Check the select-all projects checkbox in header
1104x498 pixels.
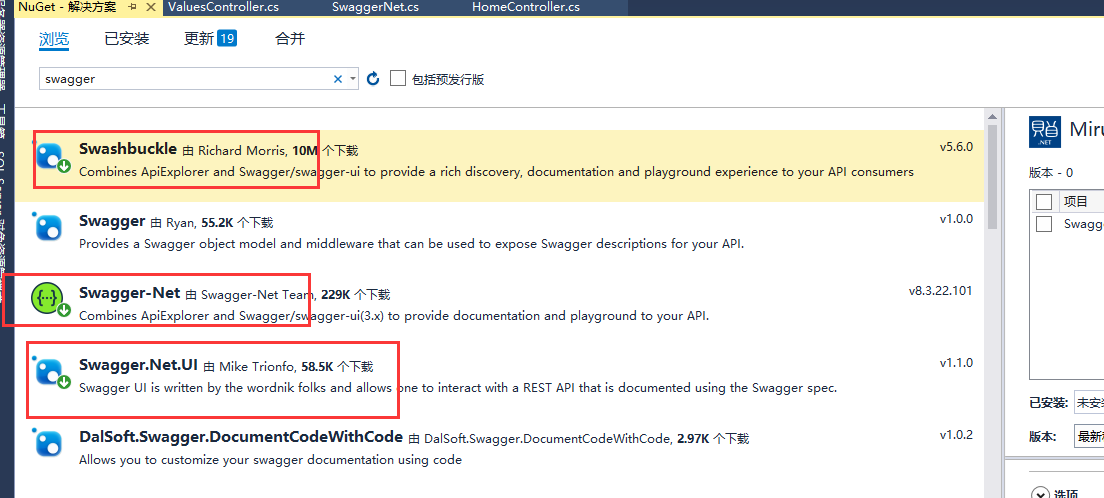point(1044,201)
